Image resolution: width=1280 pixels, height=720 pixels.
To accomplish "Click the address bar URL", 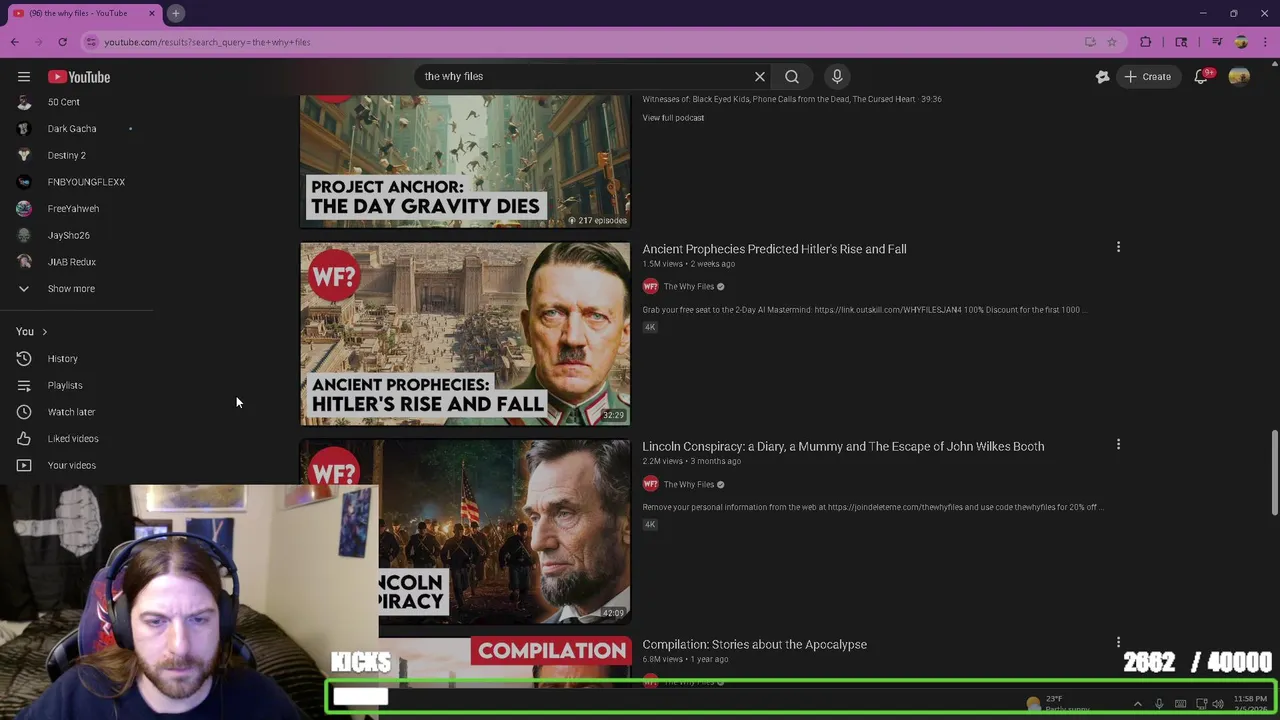I will pyautogui.click(x=207, y=42).
